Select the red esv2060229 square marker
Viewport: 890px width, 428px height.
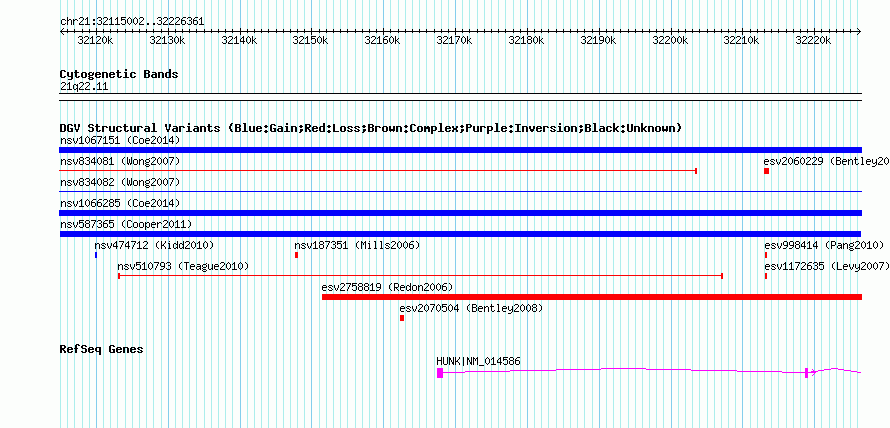(x=766, y=171)
